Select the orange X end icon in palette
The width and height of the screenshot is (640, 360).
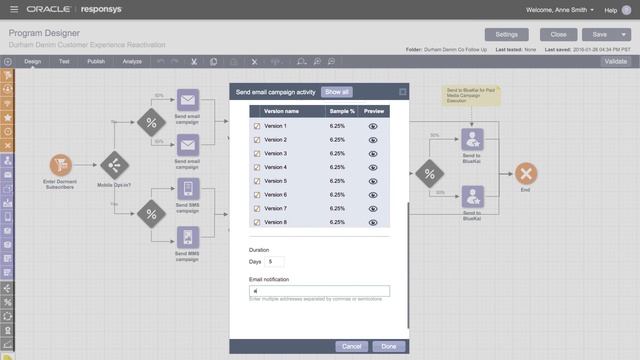[x=7, y=145]
